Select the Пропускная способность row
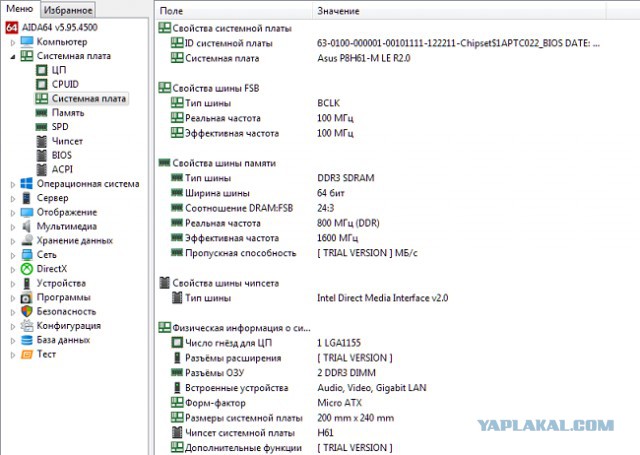The height and width of the screenshot is (455, 640). coord(294,253)
